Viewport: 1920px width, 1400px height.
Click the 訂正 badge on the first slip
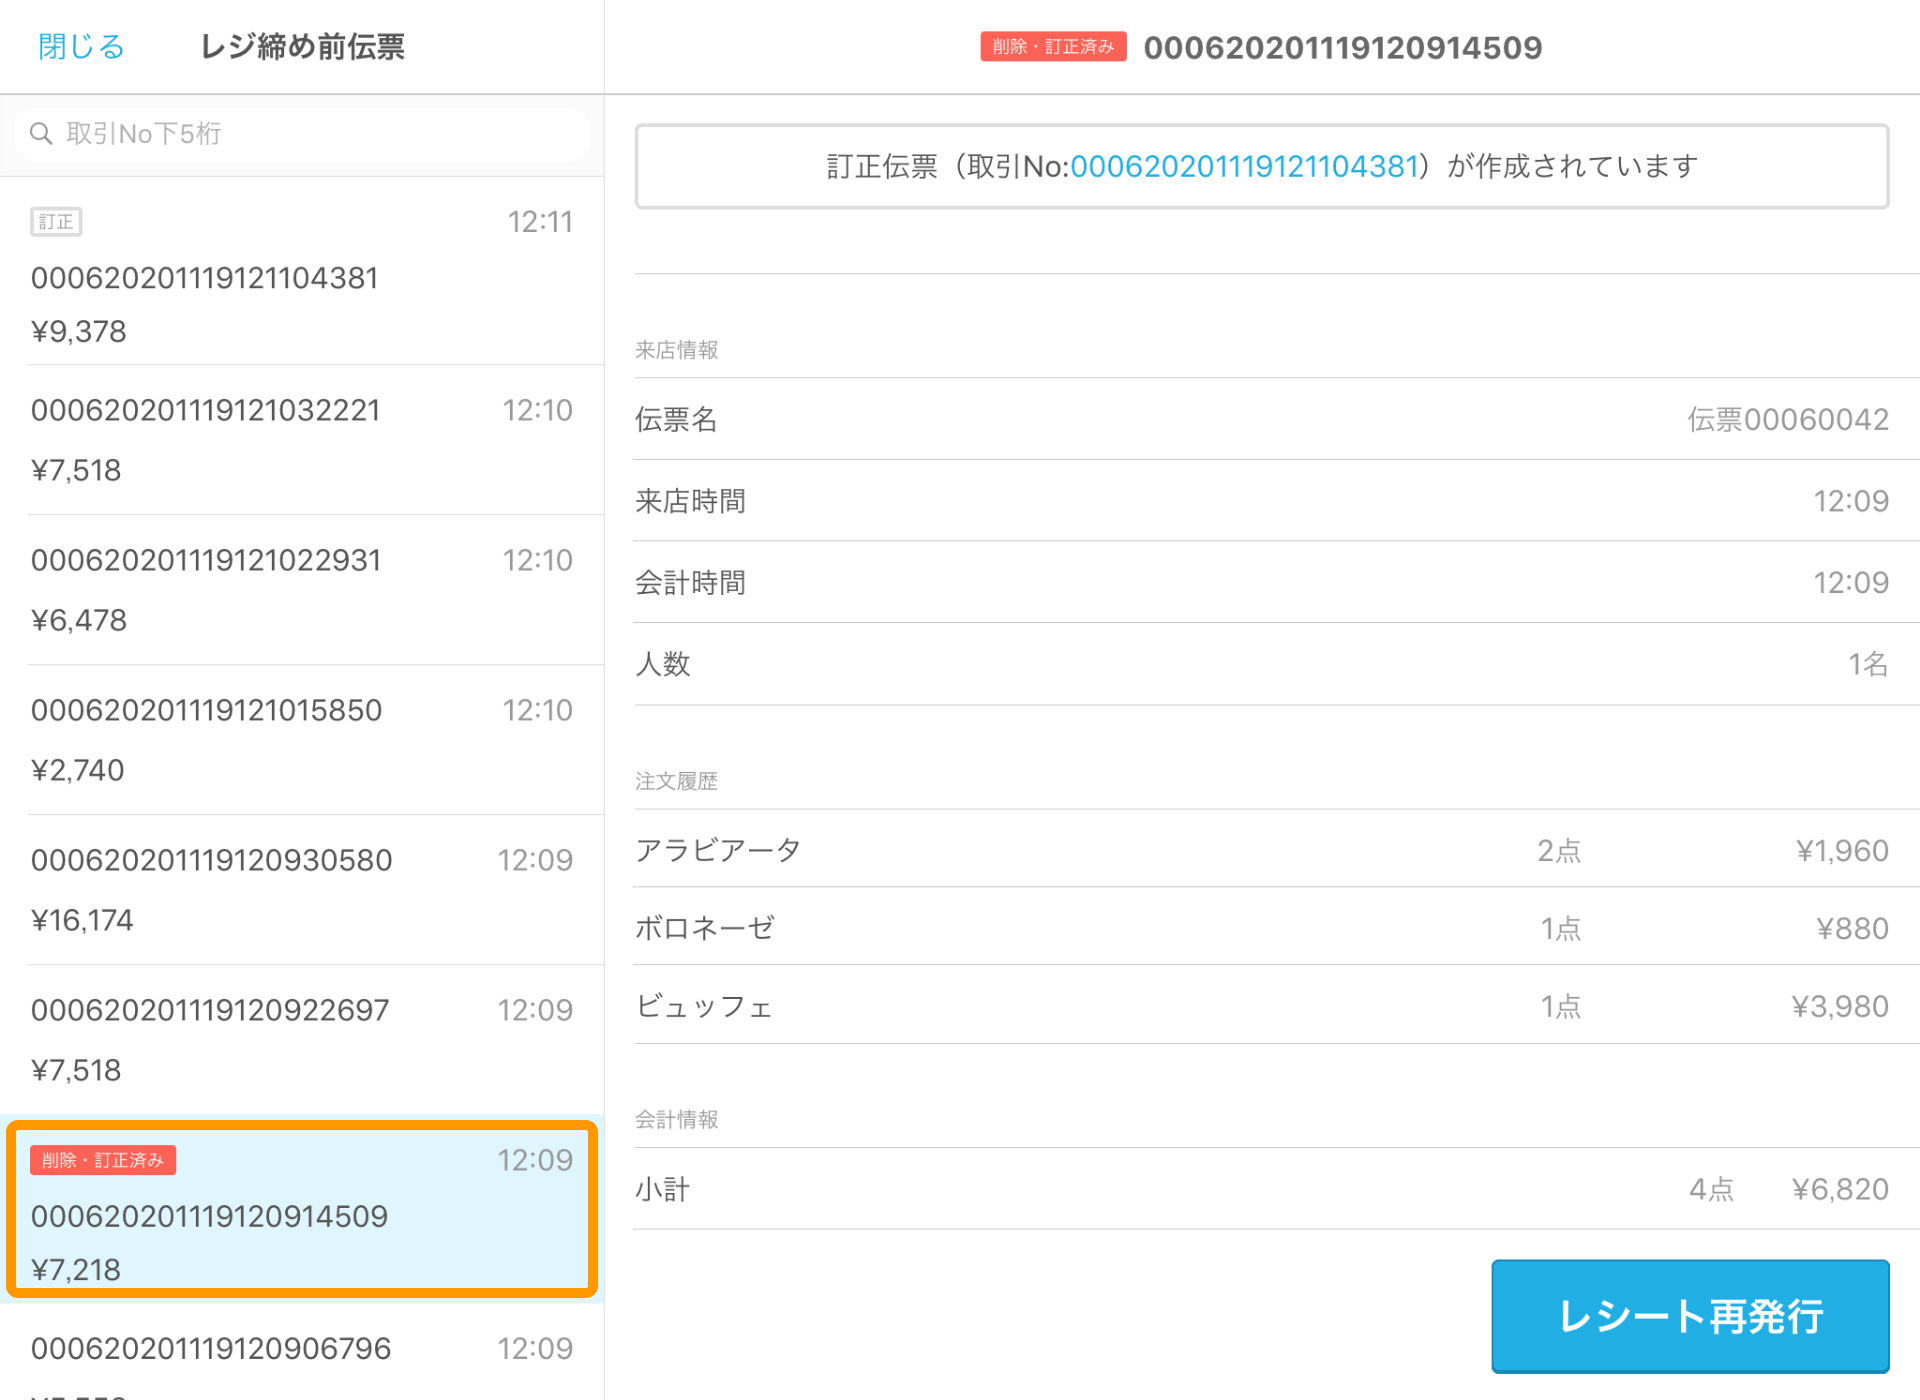tap(56, 222)
